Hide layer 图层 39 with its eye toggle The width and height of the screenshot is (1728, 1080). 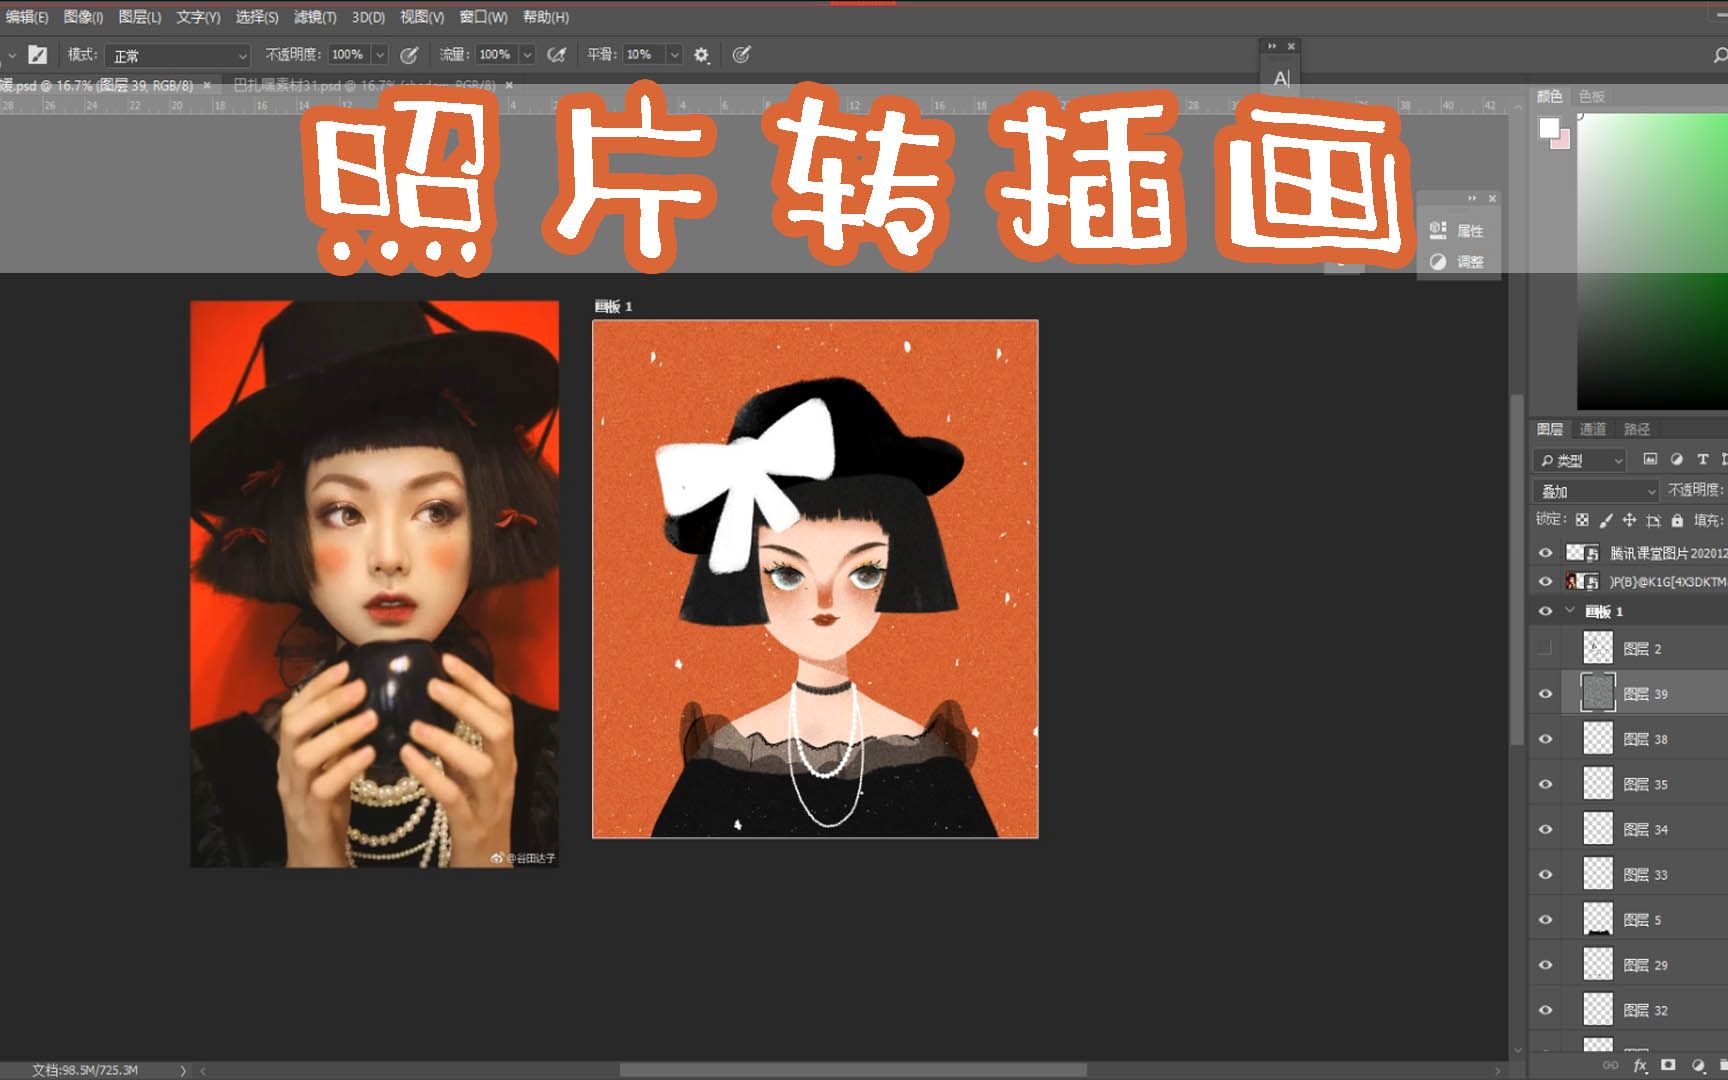(x=1546, y=693)
